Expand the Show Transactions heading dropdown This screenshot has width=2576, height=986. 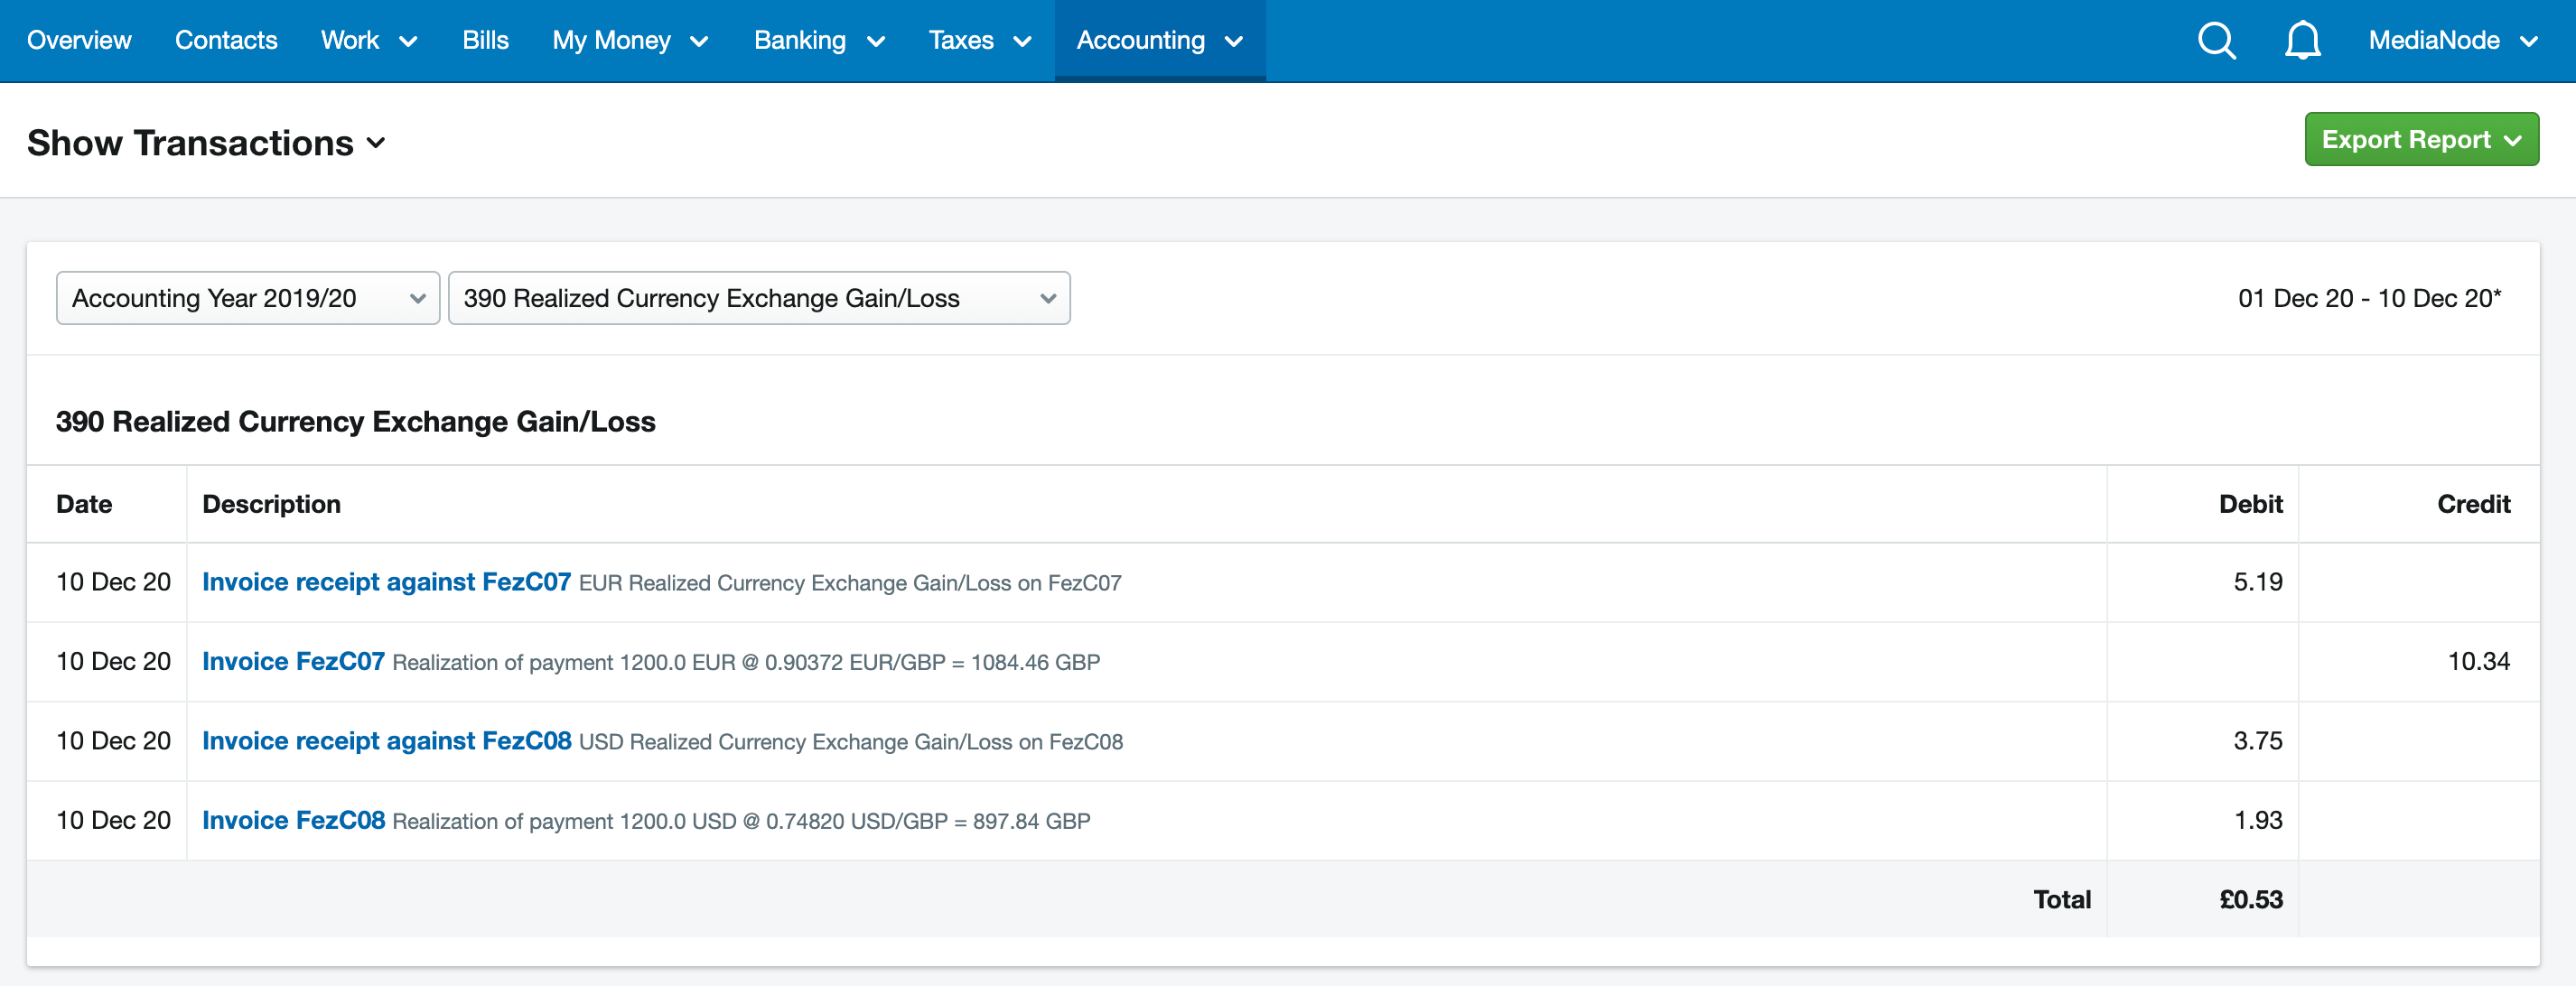tap(206, 143)
